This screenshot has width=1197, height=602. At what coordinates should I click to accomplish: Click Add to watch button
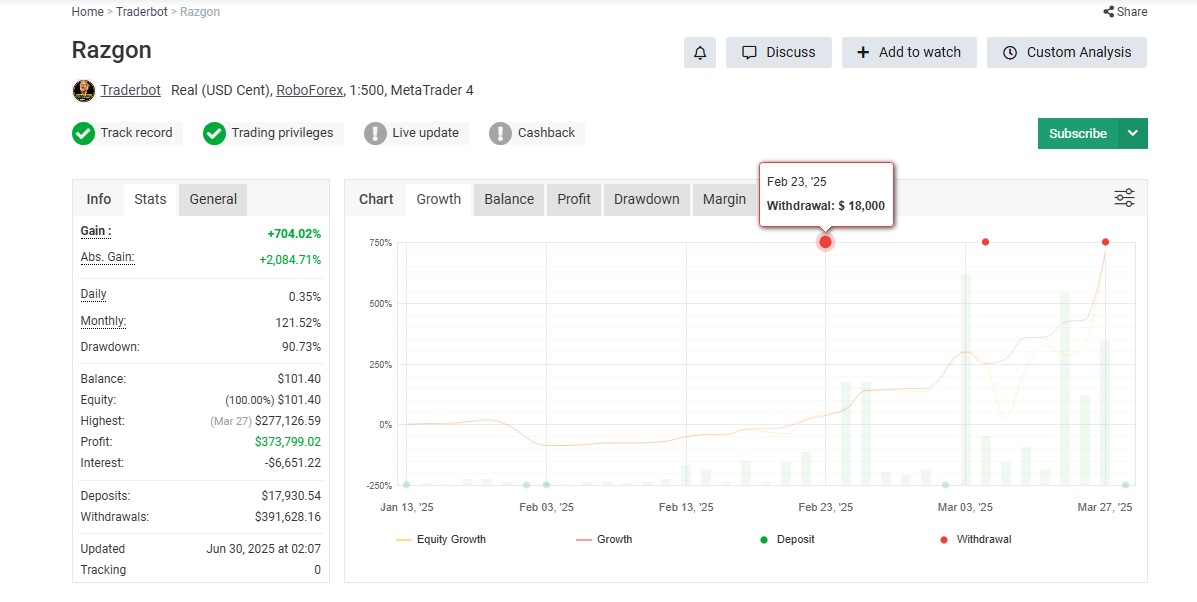(909, 53)
